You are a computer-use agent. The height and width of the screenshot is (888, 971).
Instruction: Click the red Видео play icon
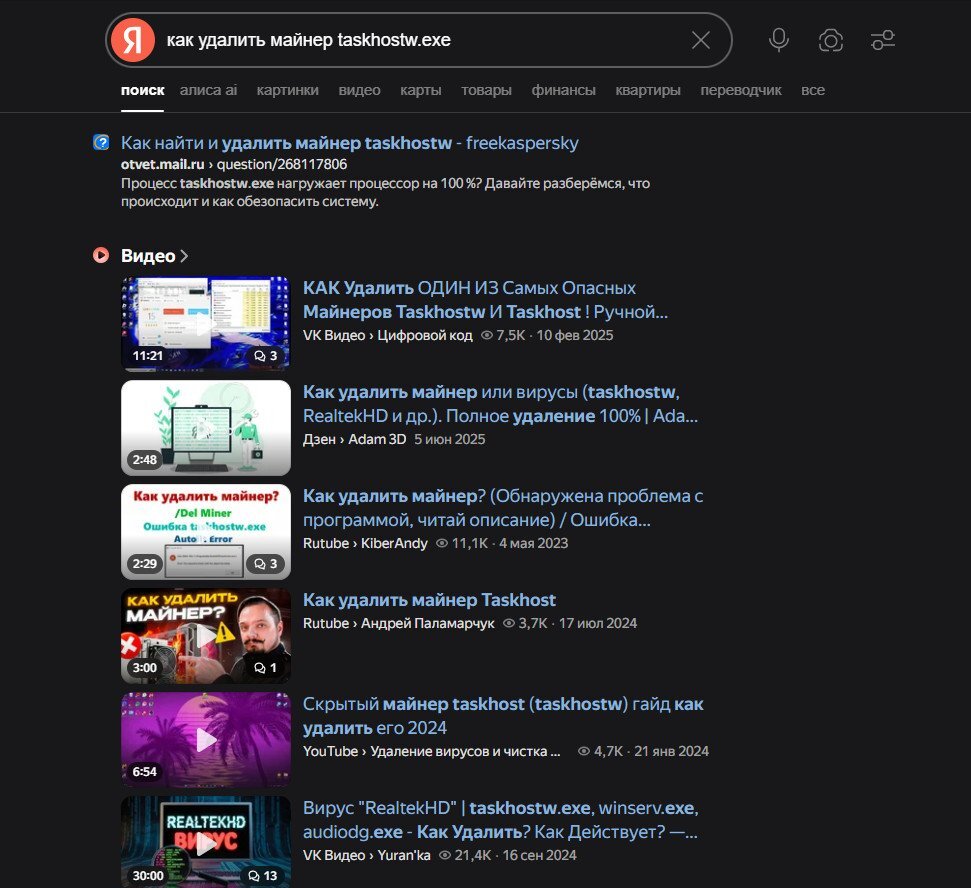pyautogui.click(x=101, y=255)
